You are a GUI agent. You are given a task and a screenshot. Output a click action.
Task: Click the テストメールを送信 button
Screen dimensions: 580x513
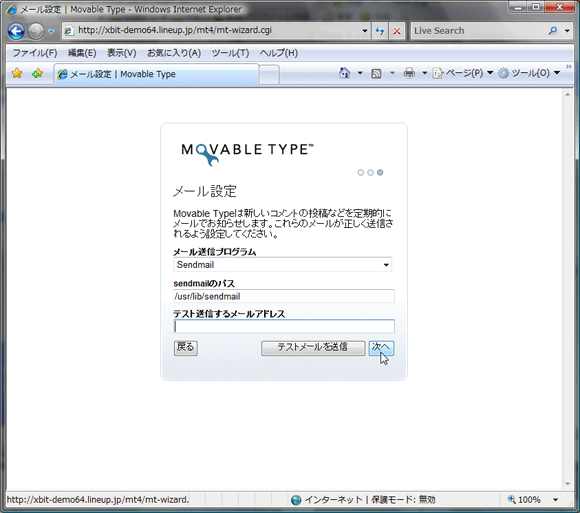[x=313, y=348]
